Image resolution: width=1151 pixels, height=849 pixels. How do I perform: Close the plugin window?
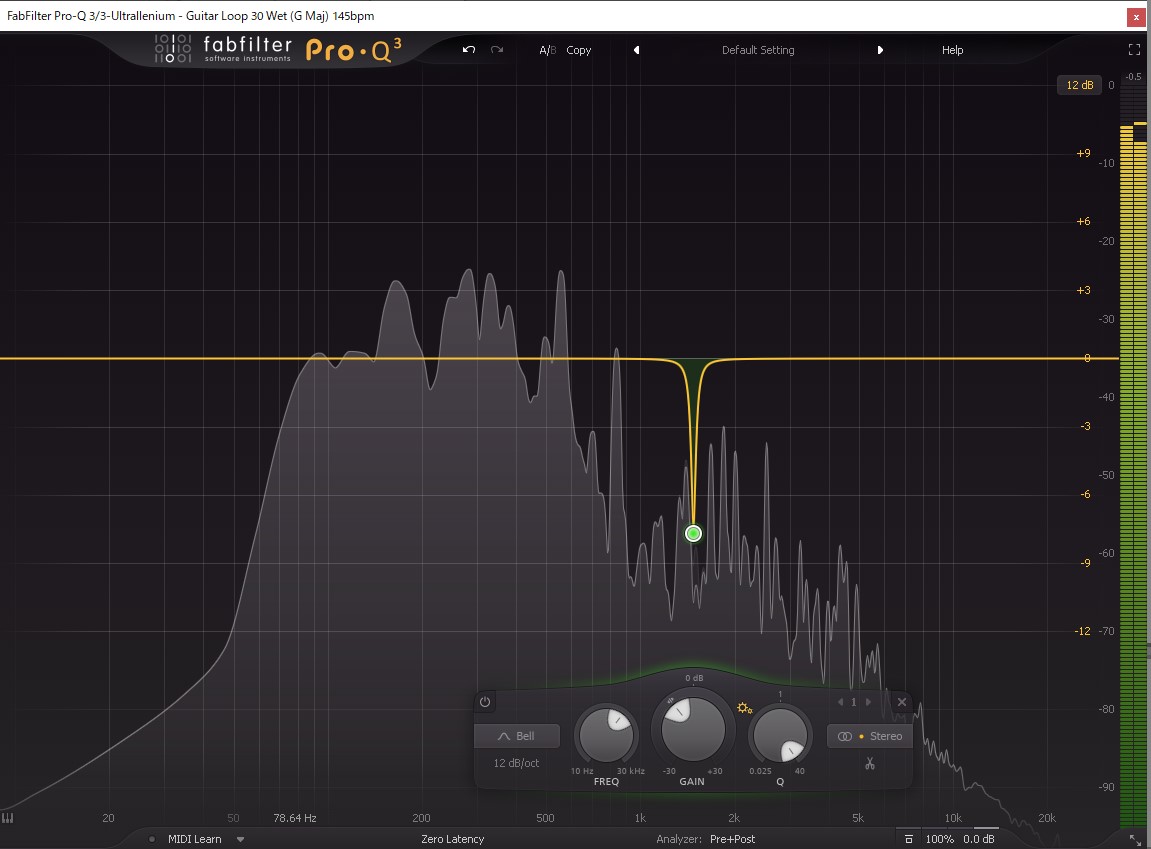coord(1136,16)
